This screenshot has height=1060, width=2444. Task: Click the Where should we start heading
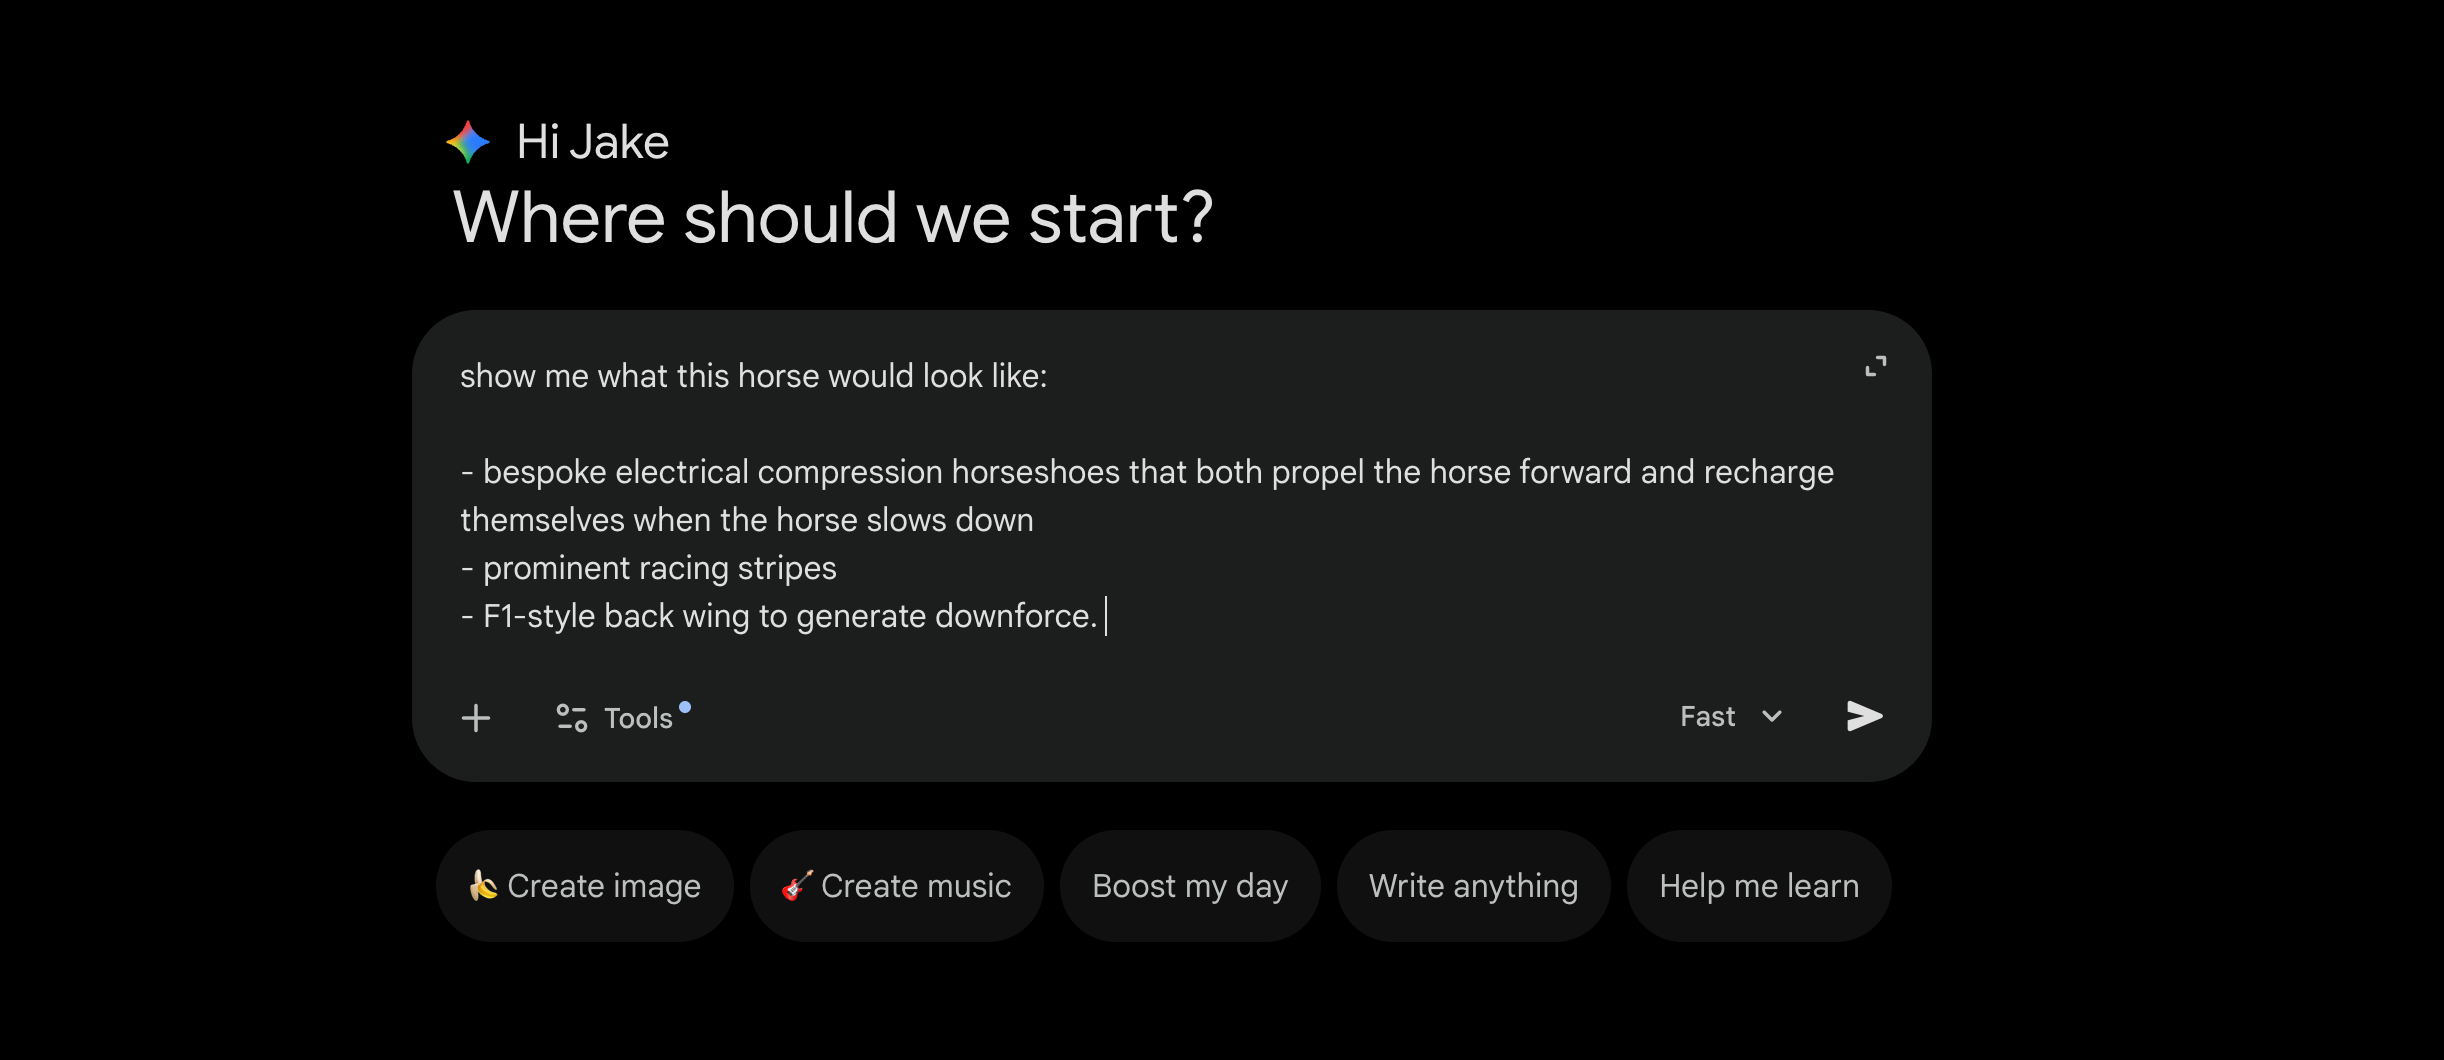[x=832, y=218]
